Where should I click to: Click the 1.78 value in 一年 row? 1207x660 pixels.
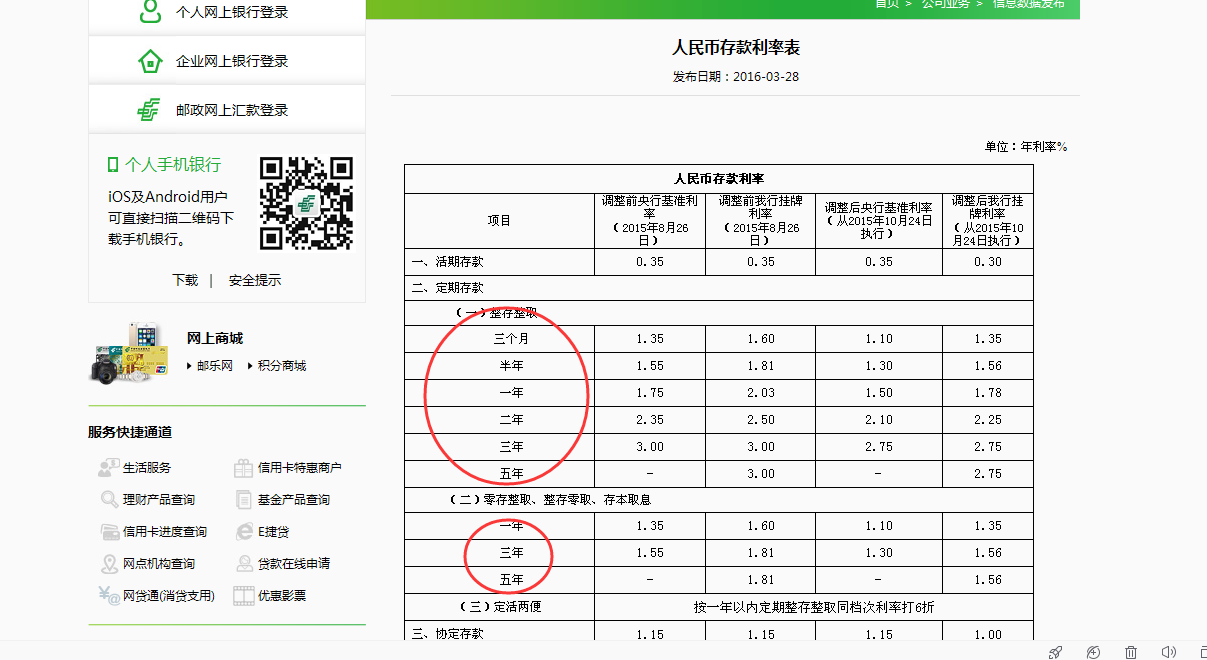tap(988, 393)
